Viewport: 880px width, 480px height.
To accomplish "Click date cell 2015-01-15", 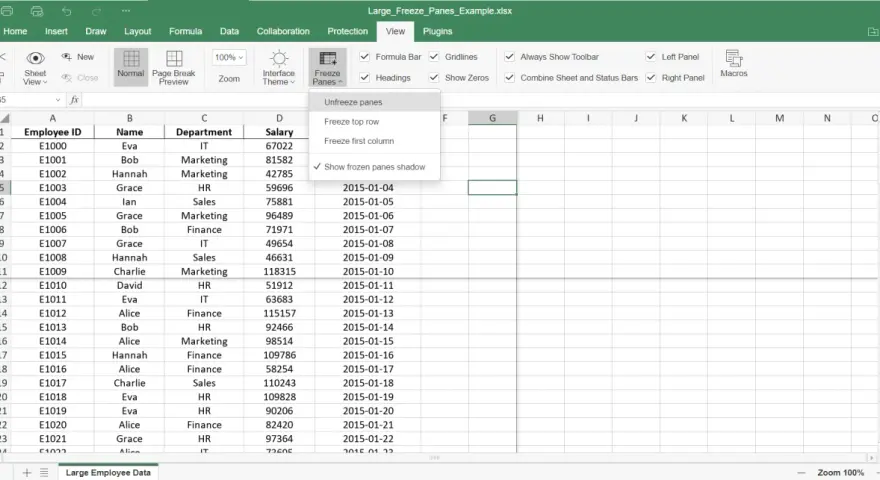I will tap(368, 341).
